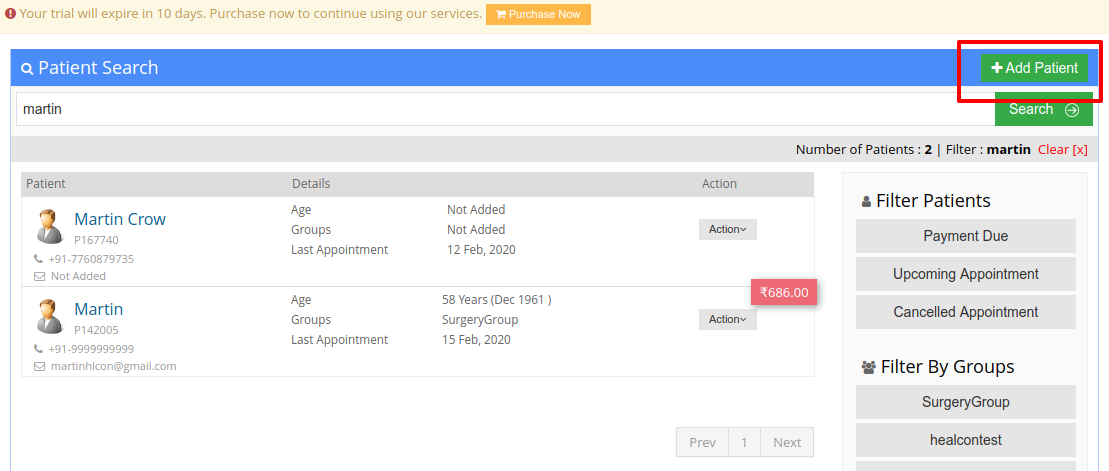This screenshot has height=471, width=1109.
Task: Click the avatar of patient Martin P142005
Action: 50,316
